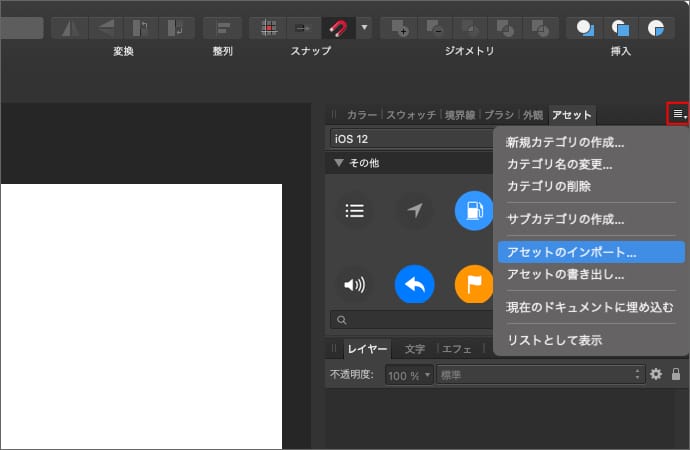Click the layer settings gear icon
Screen dimensions: 690x450
pos(656,374)
